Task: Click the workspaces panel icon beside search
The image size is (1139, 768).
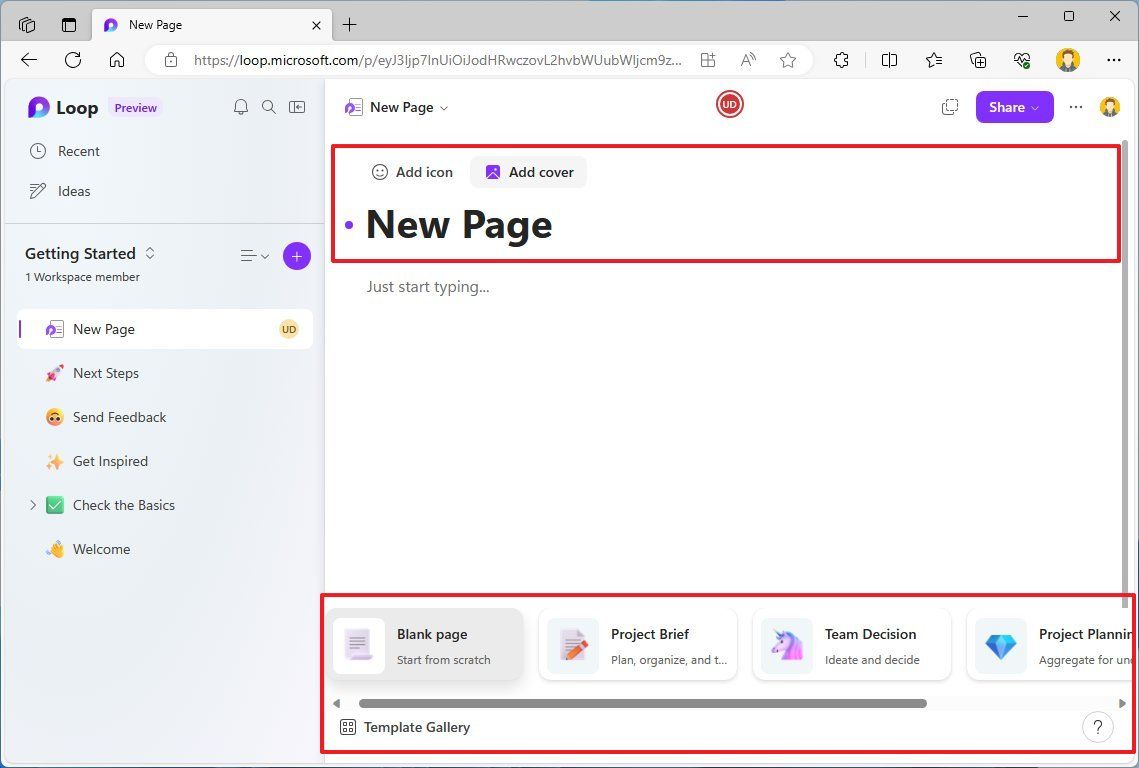Action: [x=297, y=106]
